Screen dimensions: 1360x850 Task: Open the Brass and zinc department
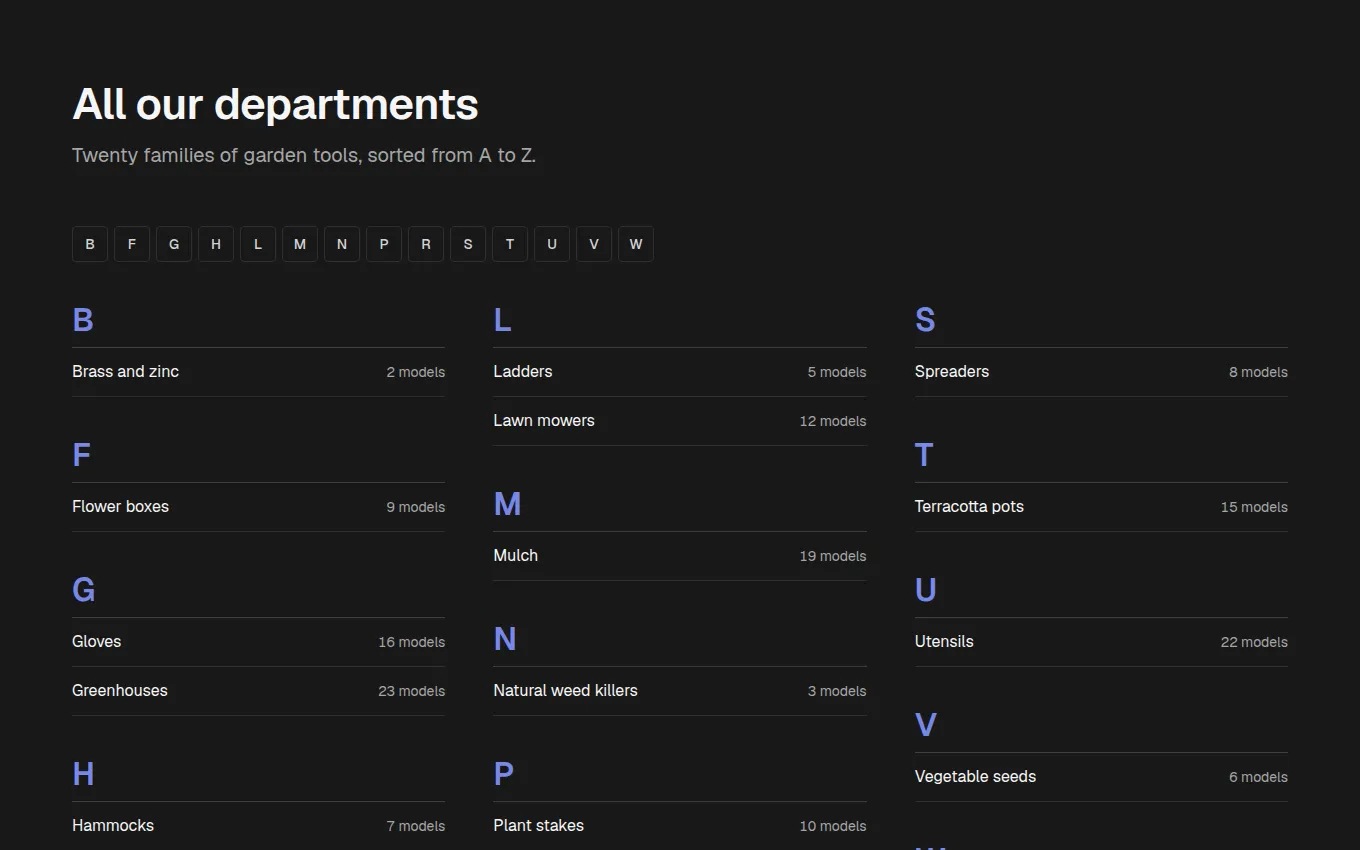258,372
